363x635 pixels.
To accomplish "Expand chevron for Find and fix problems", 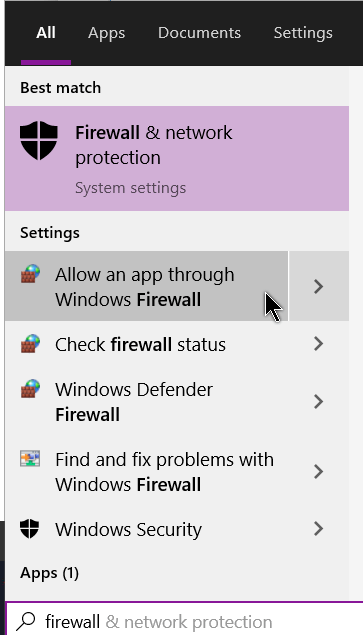I will [319, 471].
